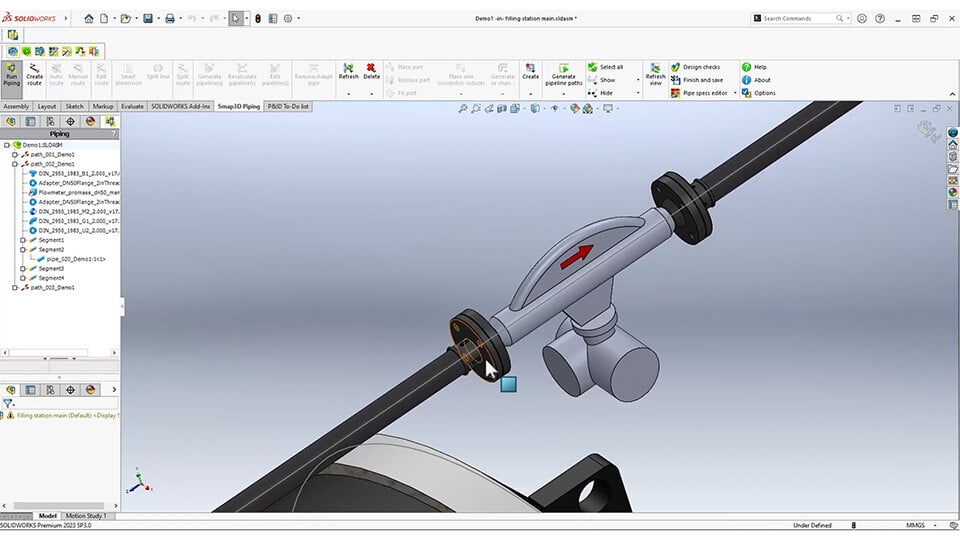
Task: Click the MMGS unit system in the status bar
Action: 915,525
